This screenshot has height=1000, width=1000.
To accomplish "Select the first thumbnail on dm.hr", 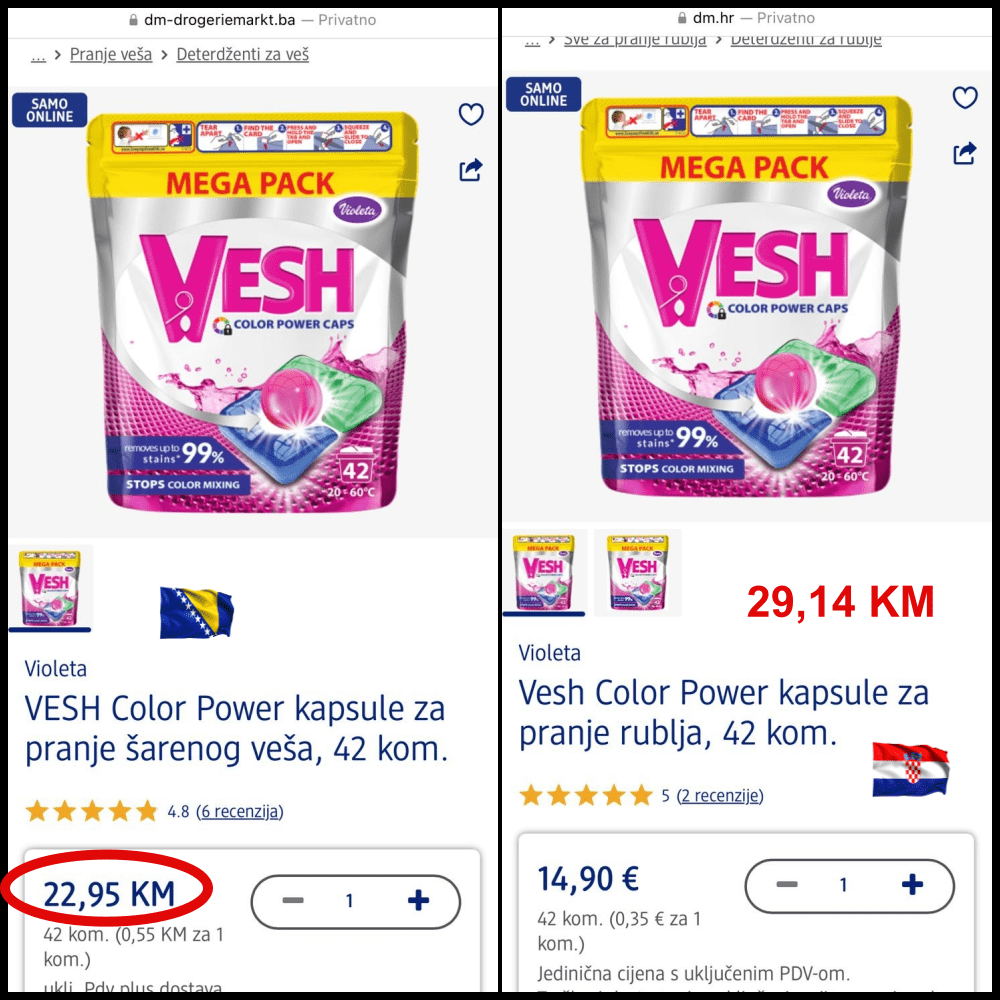I will pos(543,571).
